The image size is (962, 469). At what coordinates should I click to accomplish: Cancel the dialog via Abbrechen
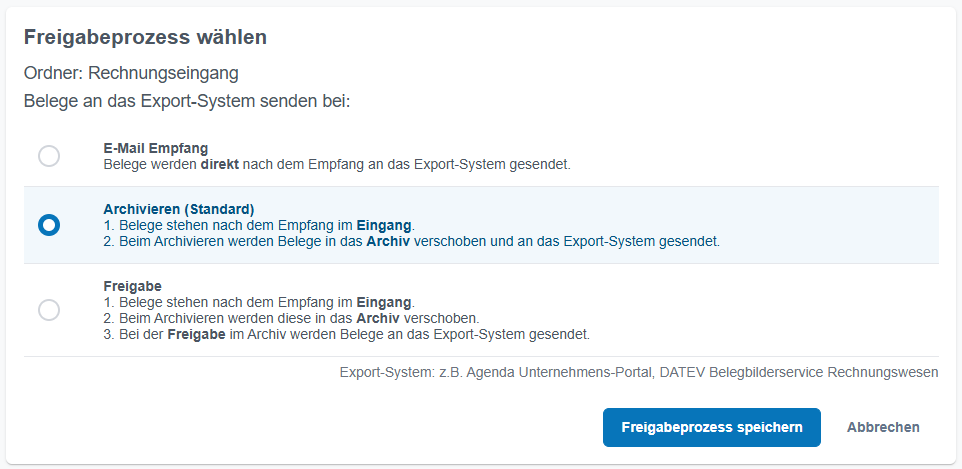[x=883, y=427]
